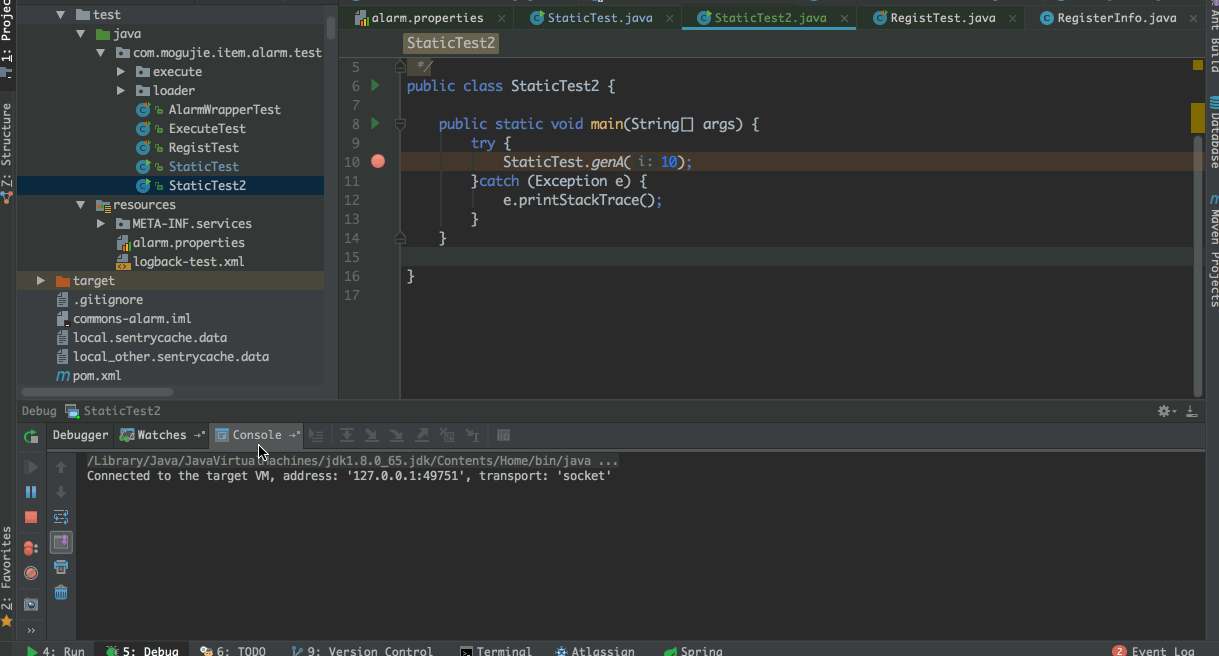Resume program in the debug panel

(31, 467)
